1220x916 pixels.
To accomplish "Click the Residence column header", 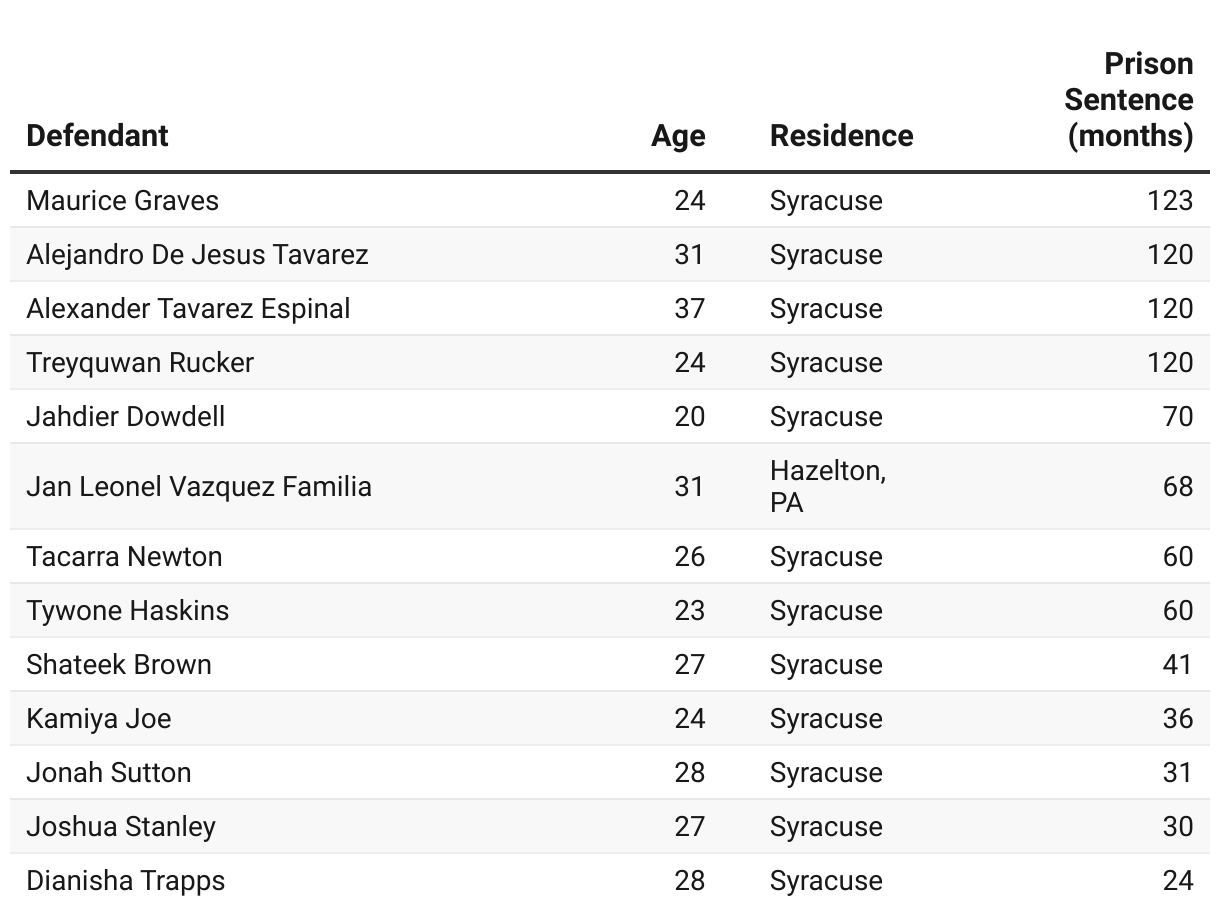I will pos(841,136).
